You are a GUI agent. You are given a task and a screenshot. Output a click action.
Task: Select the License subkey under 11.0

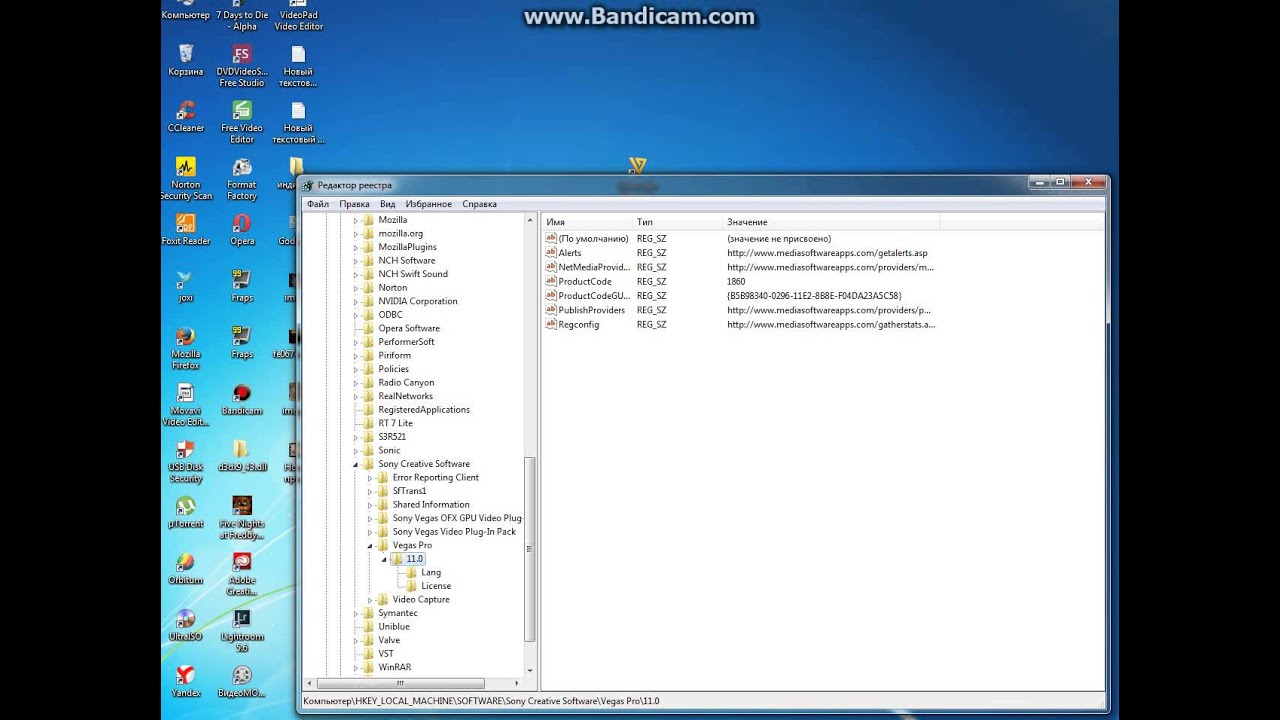click(436, 586)
